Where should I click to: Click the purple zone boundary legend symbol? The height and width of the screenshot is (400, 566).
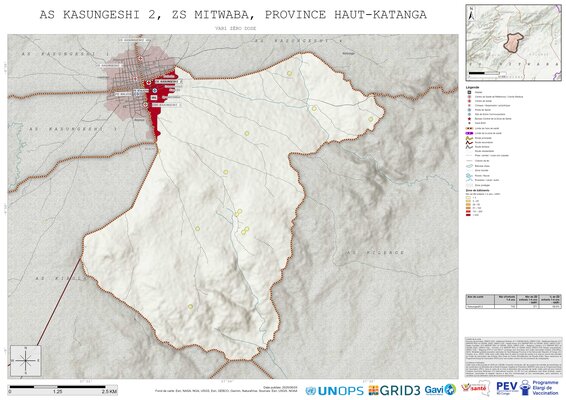click(x=469, y=133)
